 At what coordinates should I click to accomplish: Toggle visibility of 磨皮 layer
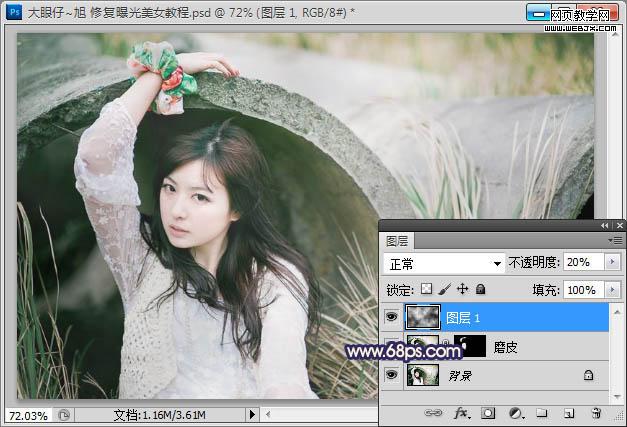pos(391,346)
